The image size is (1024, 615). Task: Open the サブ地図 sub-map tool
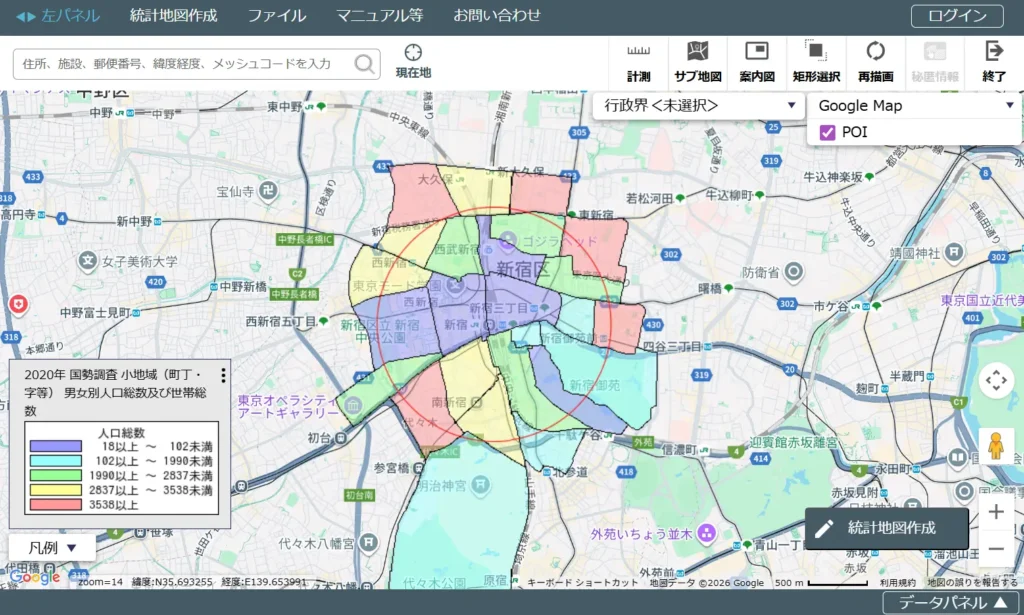point(697,62)
